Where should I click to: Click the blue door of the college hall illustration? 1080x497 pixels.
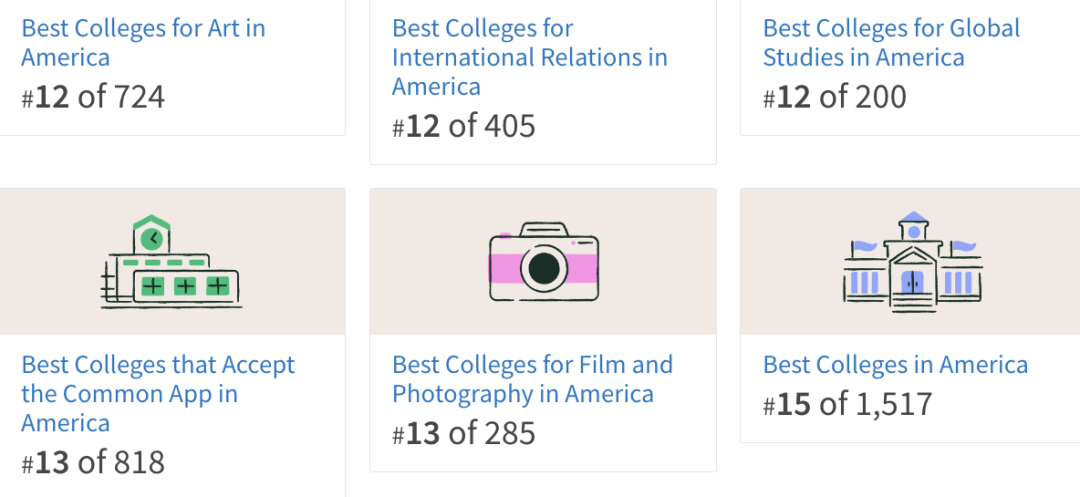tap(911, 281)
